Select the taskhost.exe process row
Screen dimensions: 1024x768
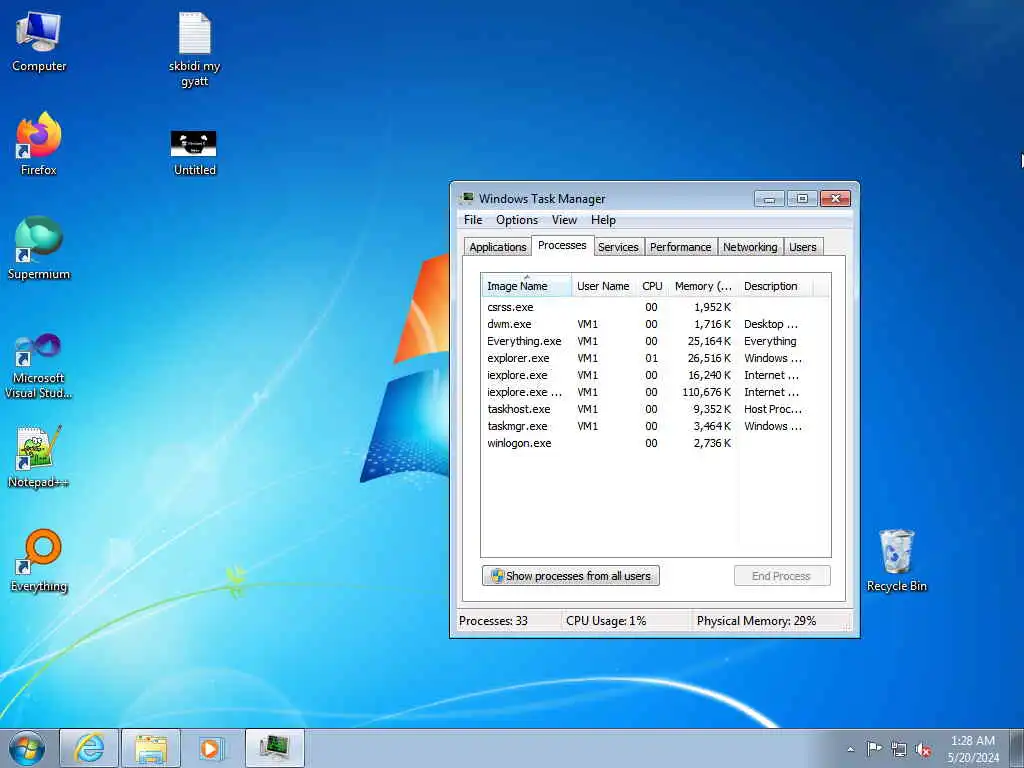pyautogui.click(x=656, y=409)
